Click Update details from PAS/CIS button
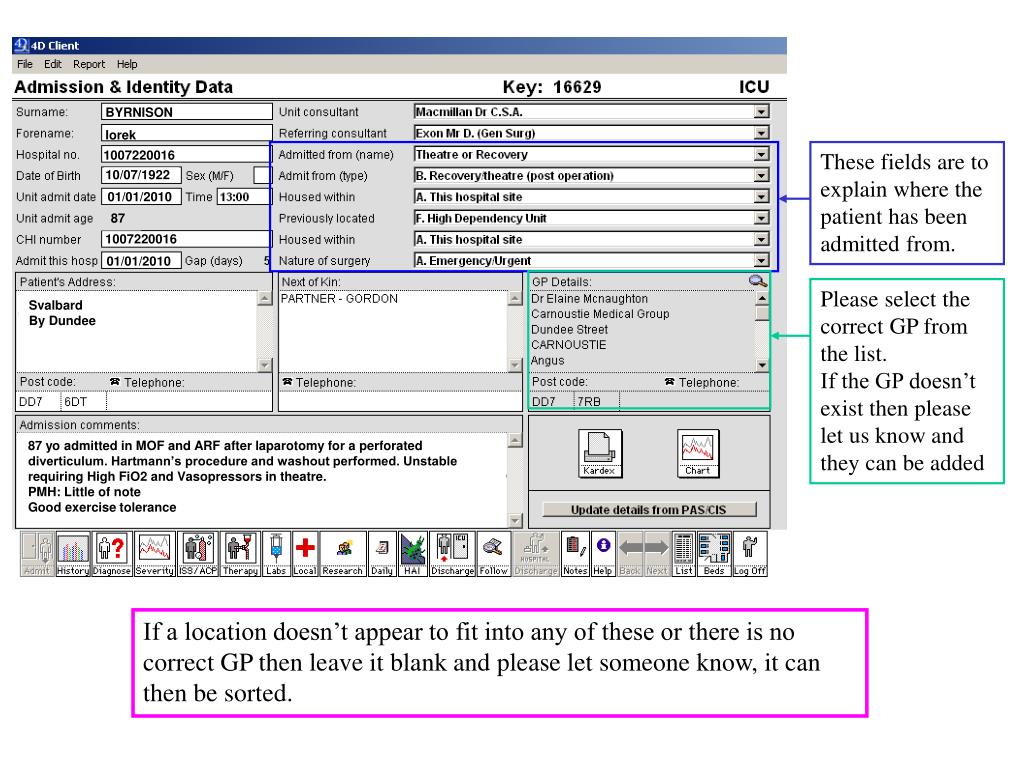 tap(649, 509)
